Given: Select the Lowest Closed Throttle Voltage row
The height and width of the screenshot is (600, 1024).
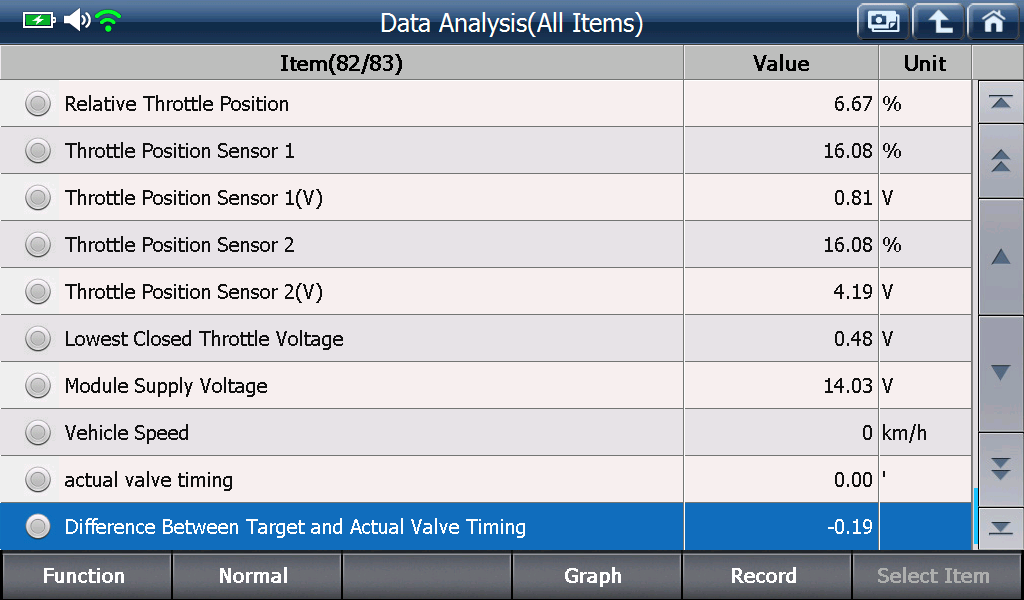Looking at the screenshot, I should tap(486, 339).
